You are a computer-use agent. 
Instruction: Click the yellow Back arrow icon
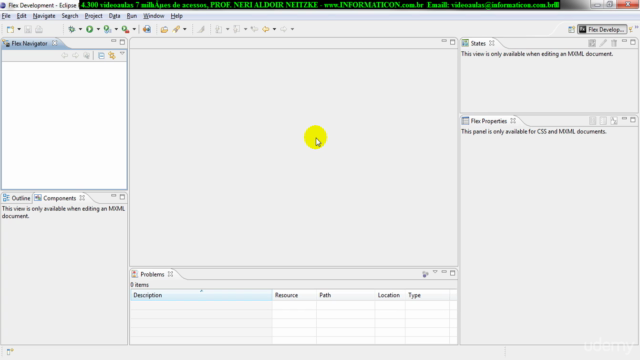point(266,29)
